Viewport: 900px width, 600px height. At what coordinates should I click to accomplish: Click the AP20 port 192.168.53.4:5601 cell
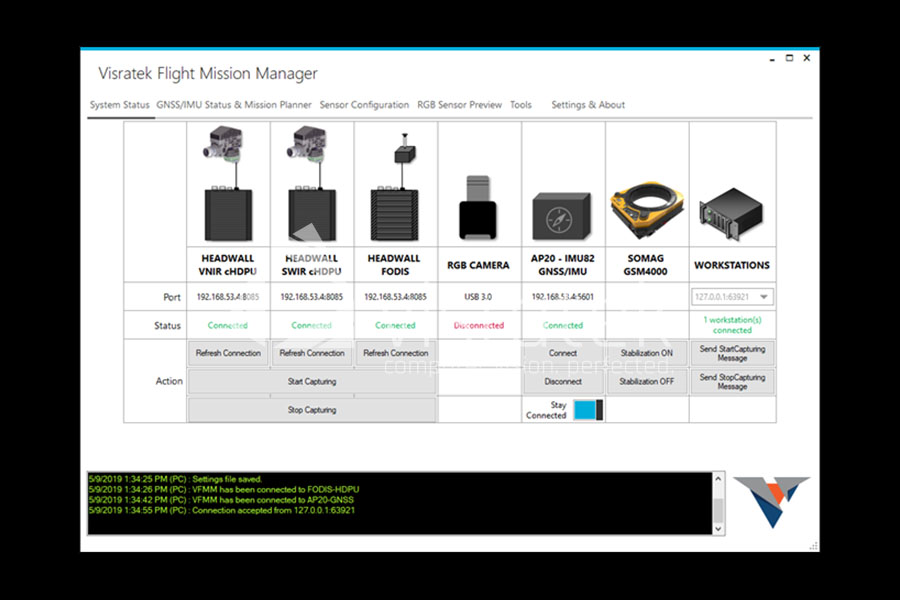pos(562,297)
